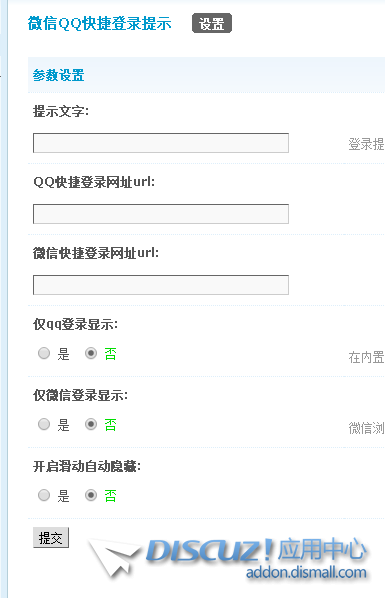Click the 是 label under 仅微信登录显示
This screenshot has width=385, height=598.
[x=63, y=425]
